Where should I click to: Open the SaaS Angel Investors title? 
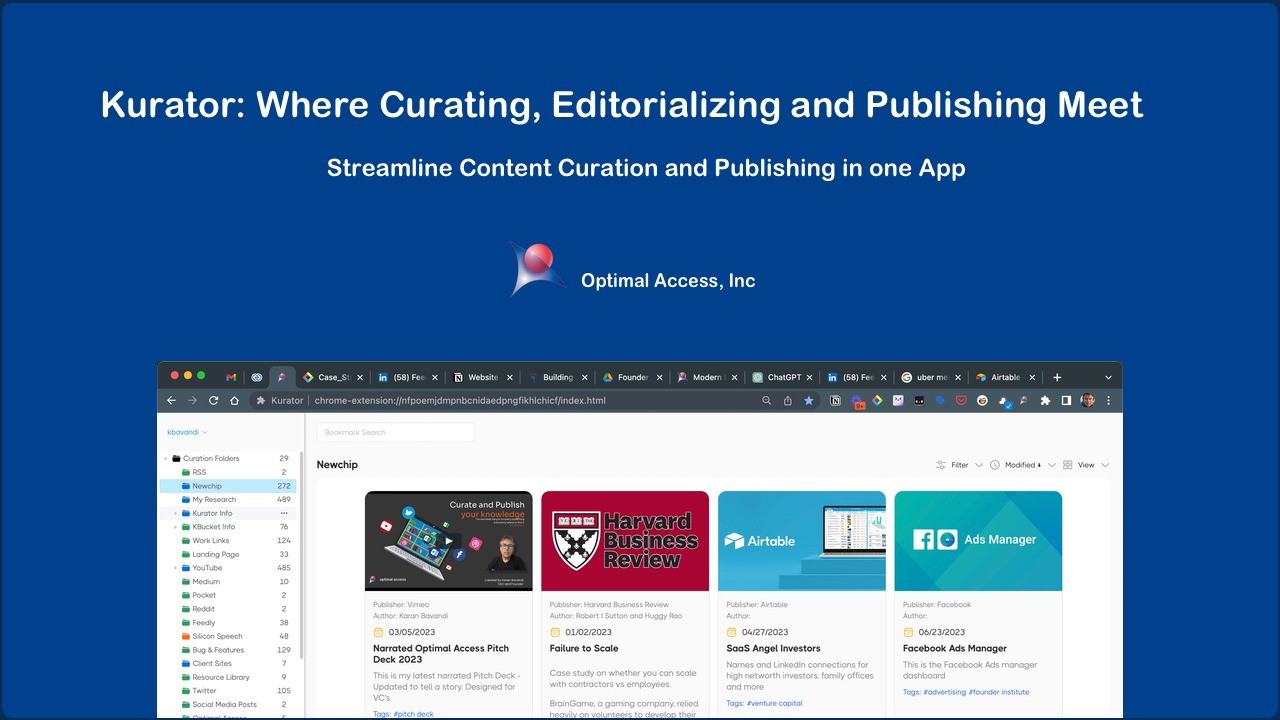tap(773, 648)
